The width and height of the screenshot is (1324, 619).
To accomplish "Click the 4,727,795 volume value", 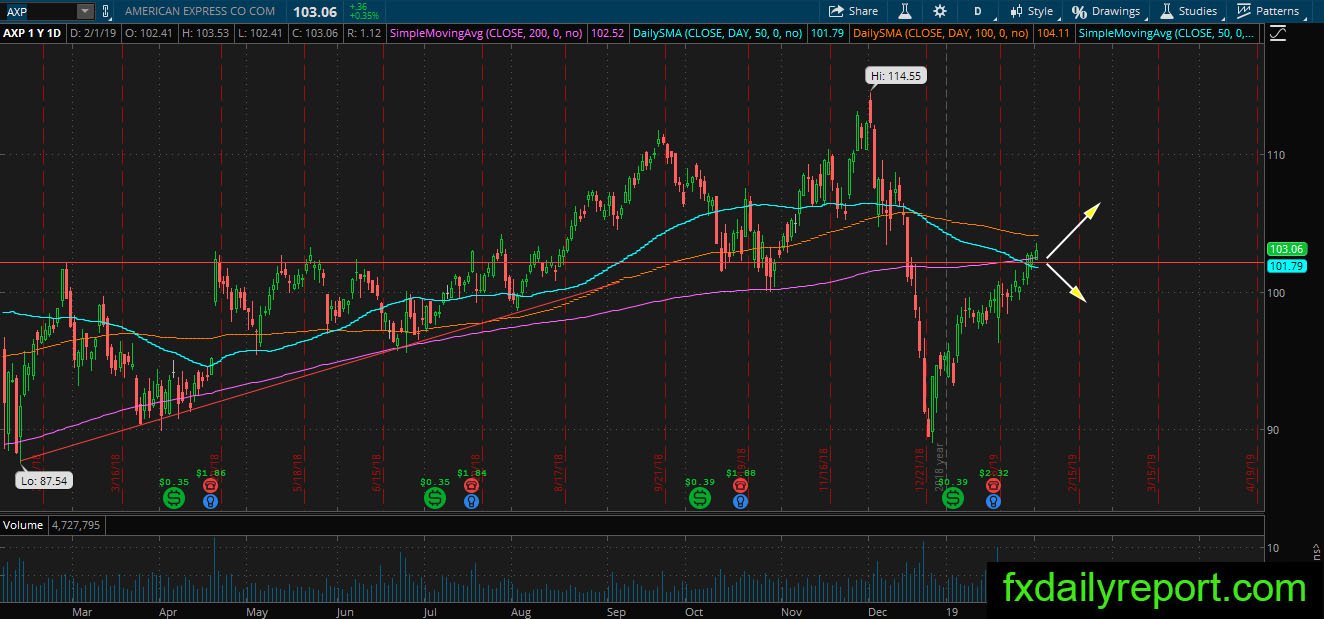I will (74, 525).
